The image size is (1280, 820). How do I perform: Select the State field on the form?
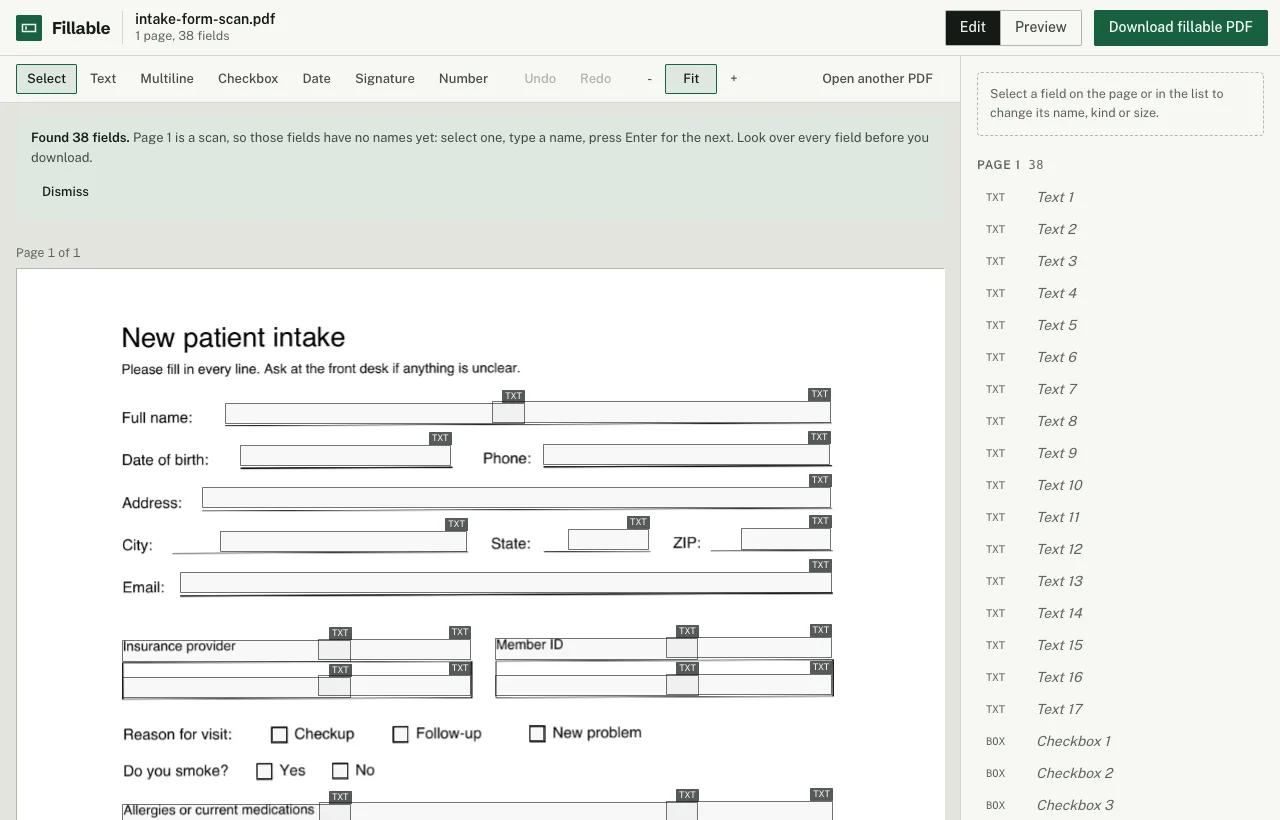(x=608, y=539)
